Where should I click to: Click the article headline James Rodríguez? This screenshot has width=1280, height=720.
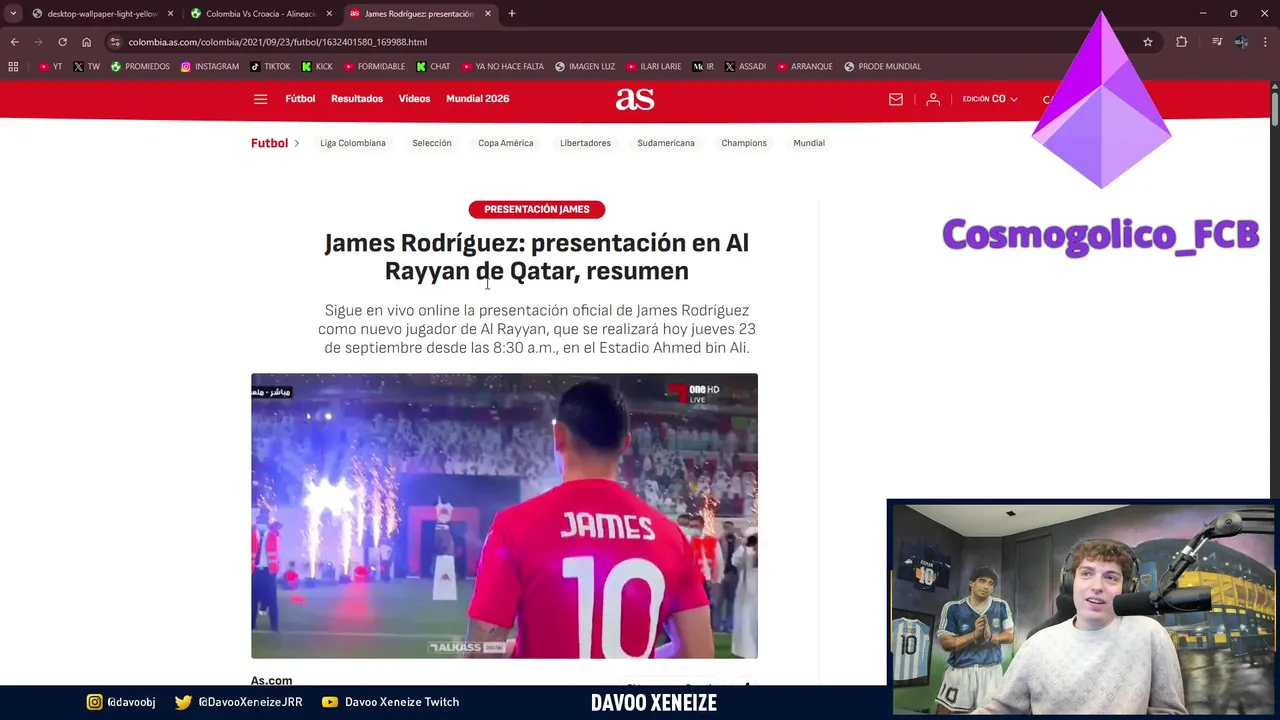tap(536, 257)
